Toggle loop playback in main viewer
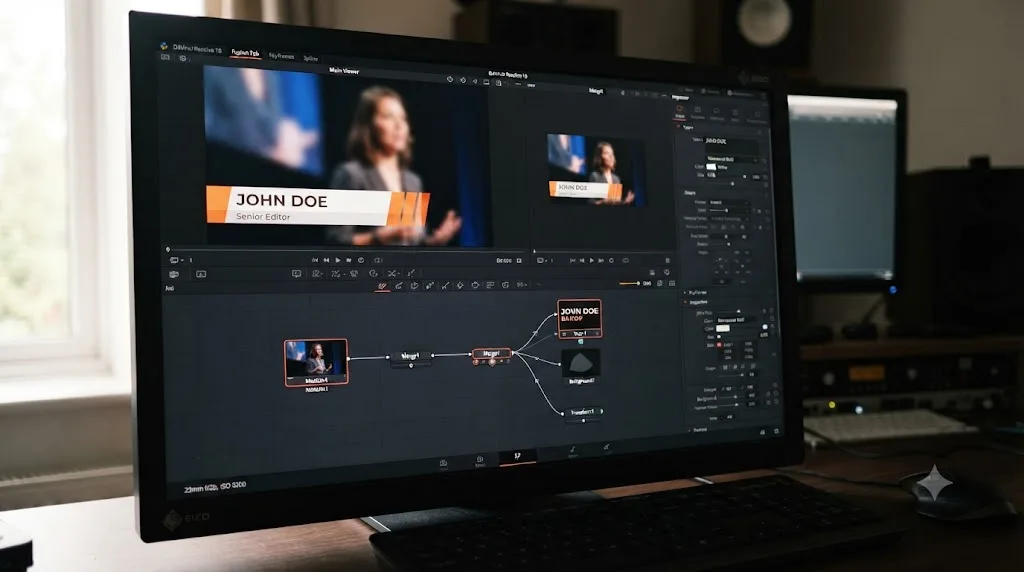Viewport: 1024px width, 572px height. click(x=361, y=260)
